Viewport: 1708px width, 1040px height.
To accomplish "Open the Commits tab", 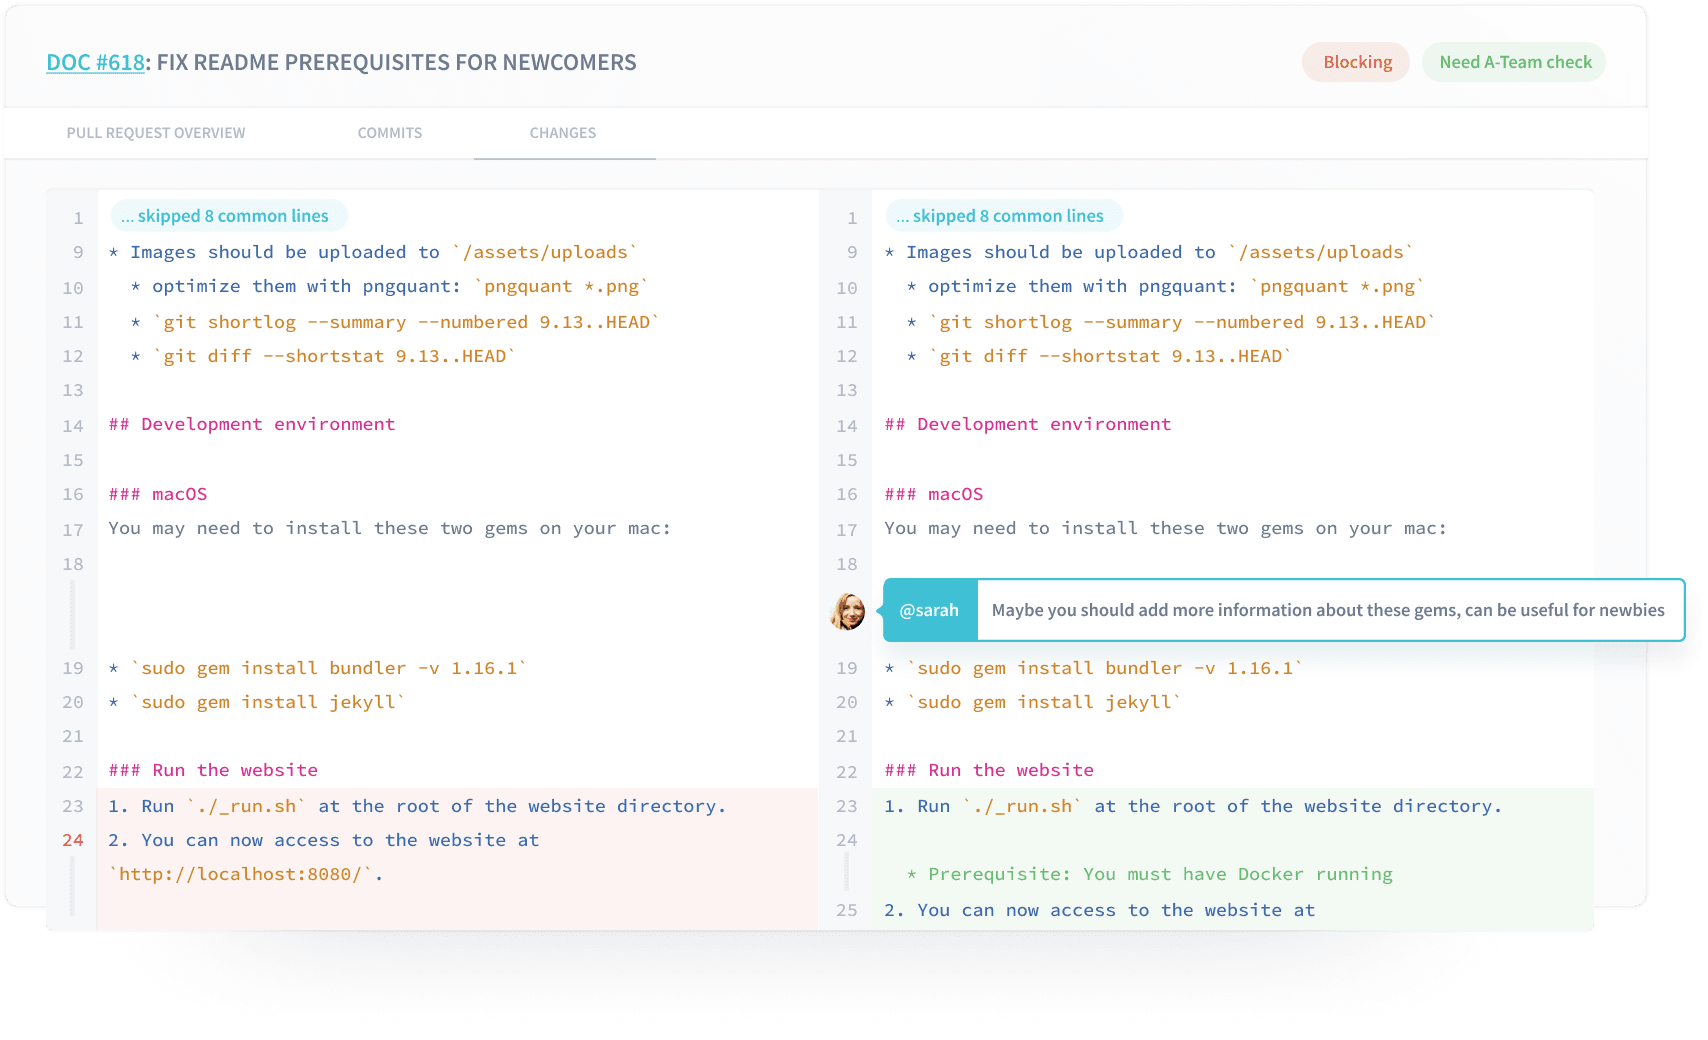I will click(390, 133).
